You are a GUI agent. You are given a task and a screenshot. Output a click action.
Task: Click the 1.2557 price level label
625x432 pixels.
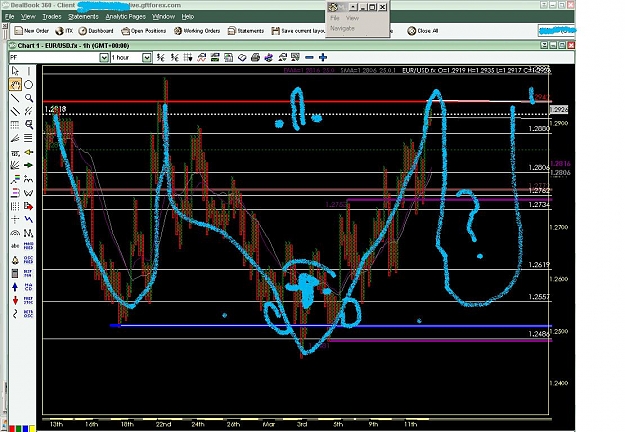click(x=539, y=297)
